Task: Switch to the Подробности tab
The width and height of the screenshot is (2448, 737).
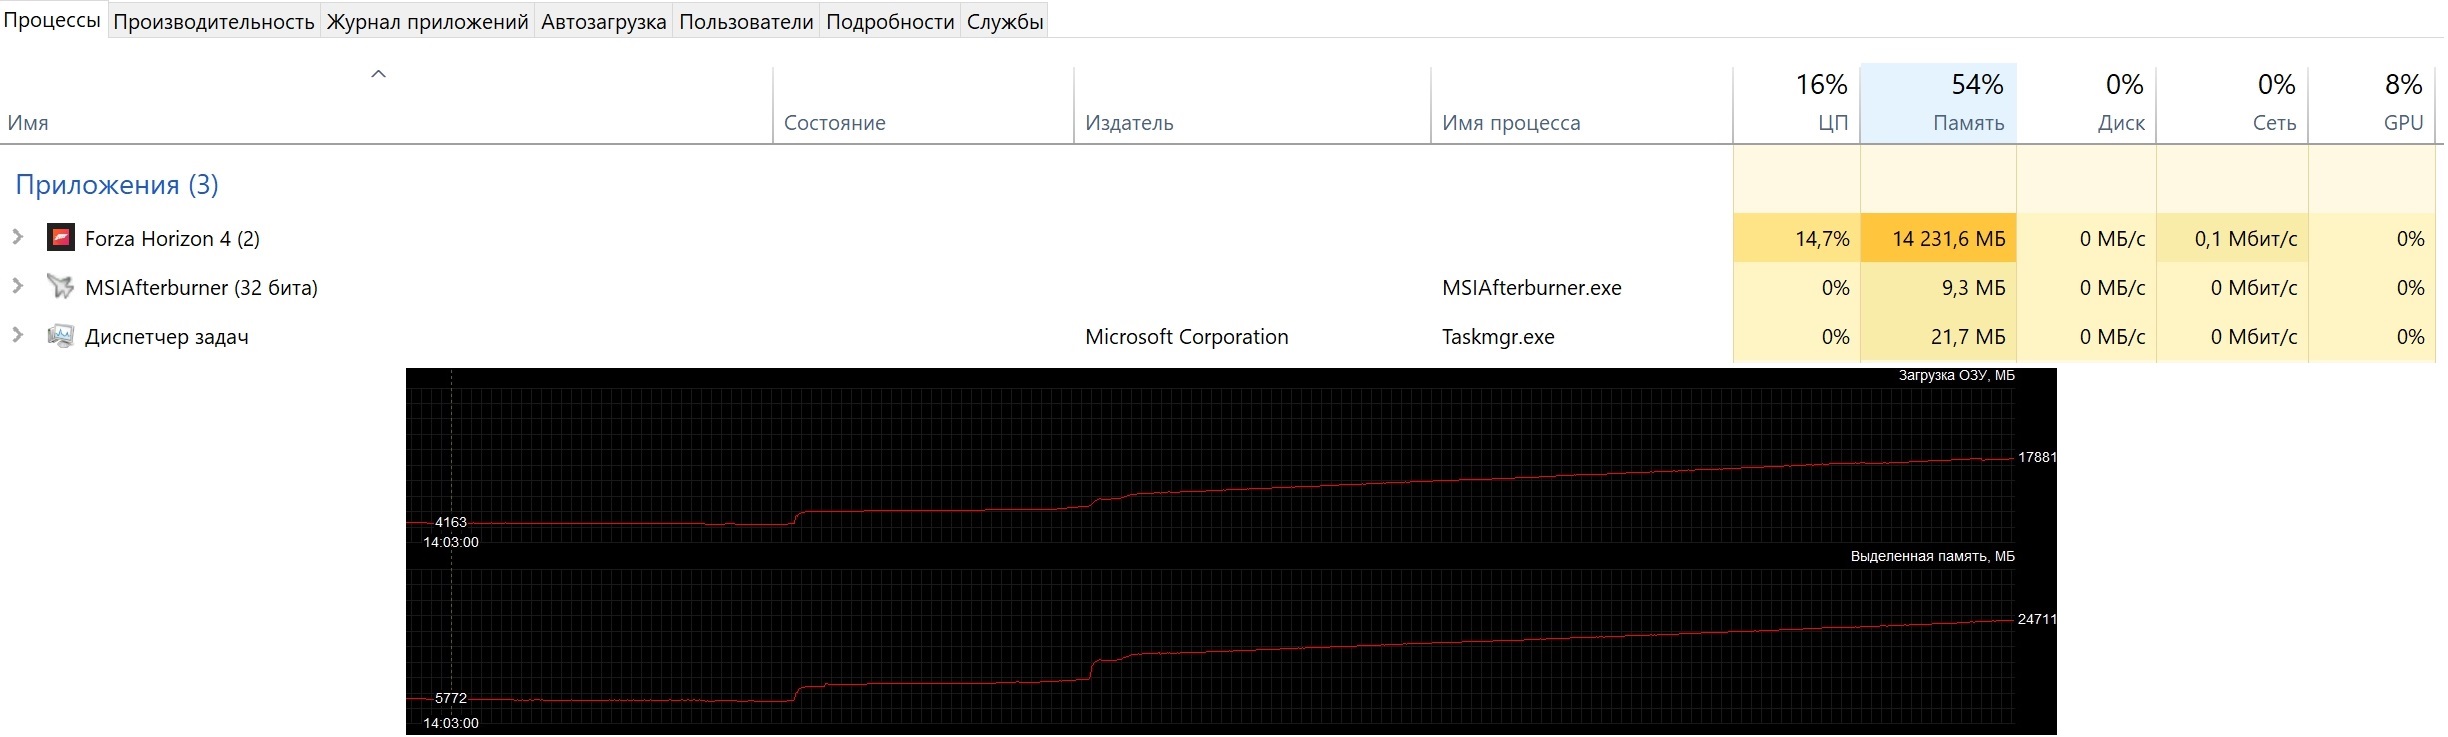Action: click(x=890, y=21)
